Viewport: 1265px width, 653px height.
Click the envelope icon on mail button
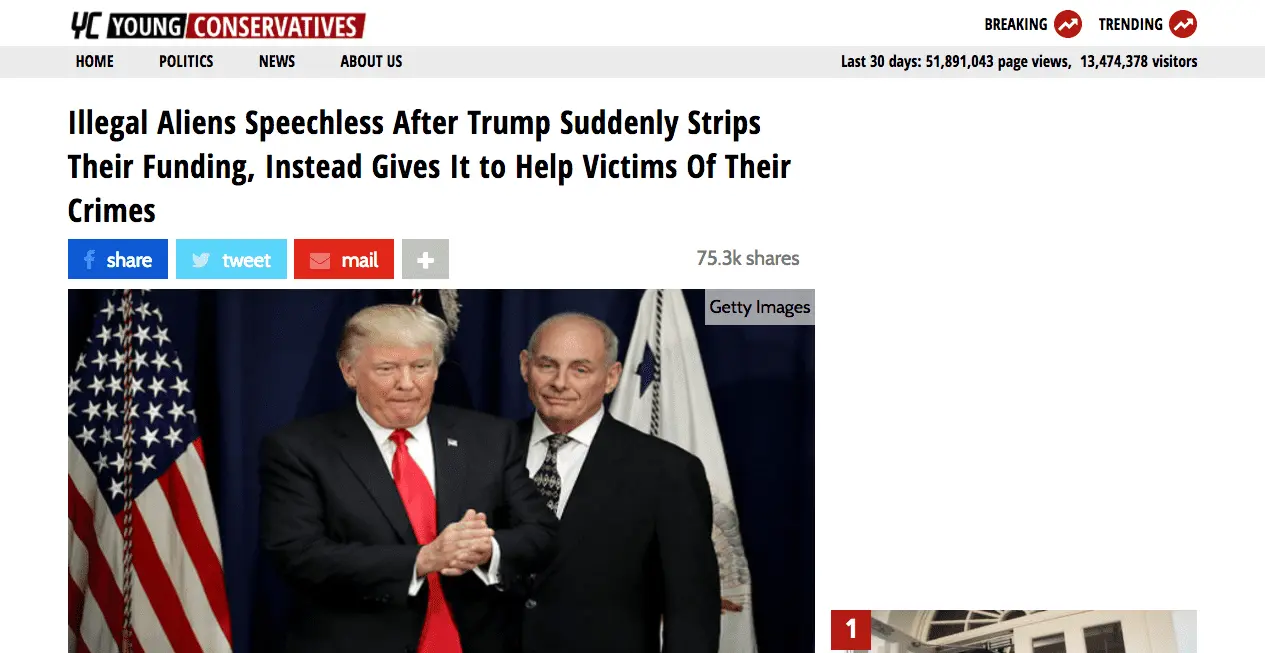(320, 261)
